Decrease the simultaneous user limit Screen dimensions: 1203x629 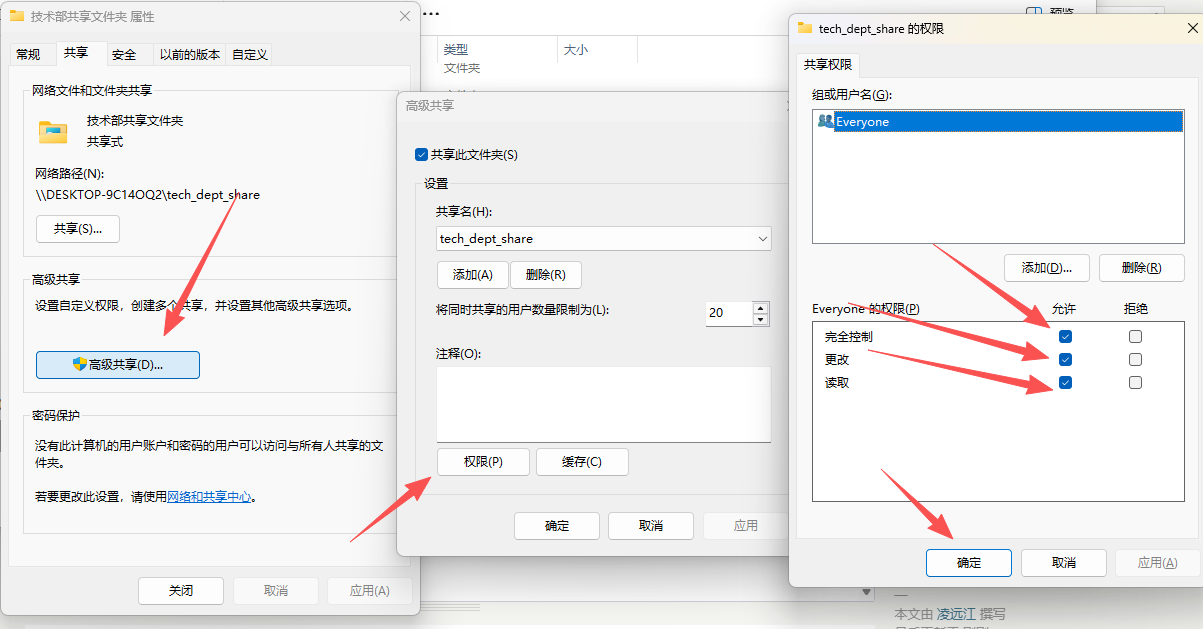(x=761, y=320)
